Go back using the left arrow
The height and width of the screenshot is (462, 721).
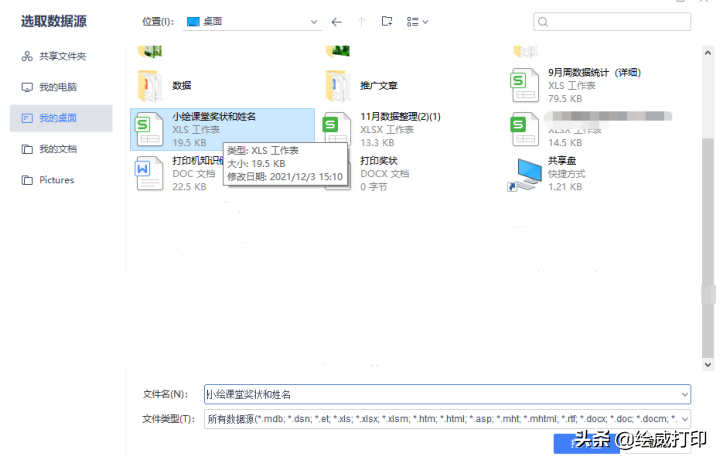[337, 22]
